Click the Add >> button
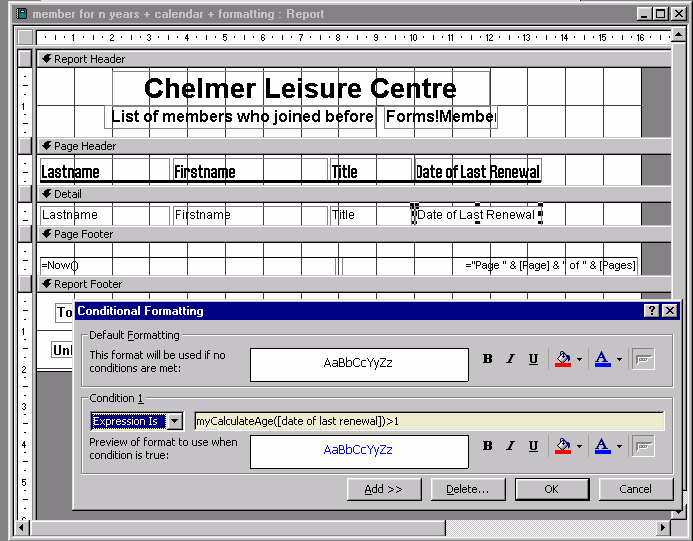The width and height of the screenshot is (693, 541). (384, 489)
